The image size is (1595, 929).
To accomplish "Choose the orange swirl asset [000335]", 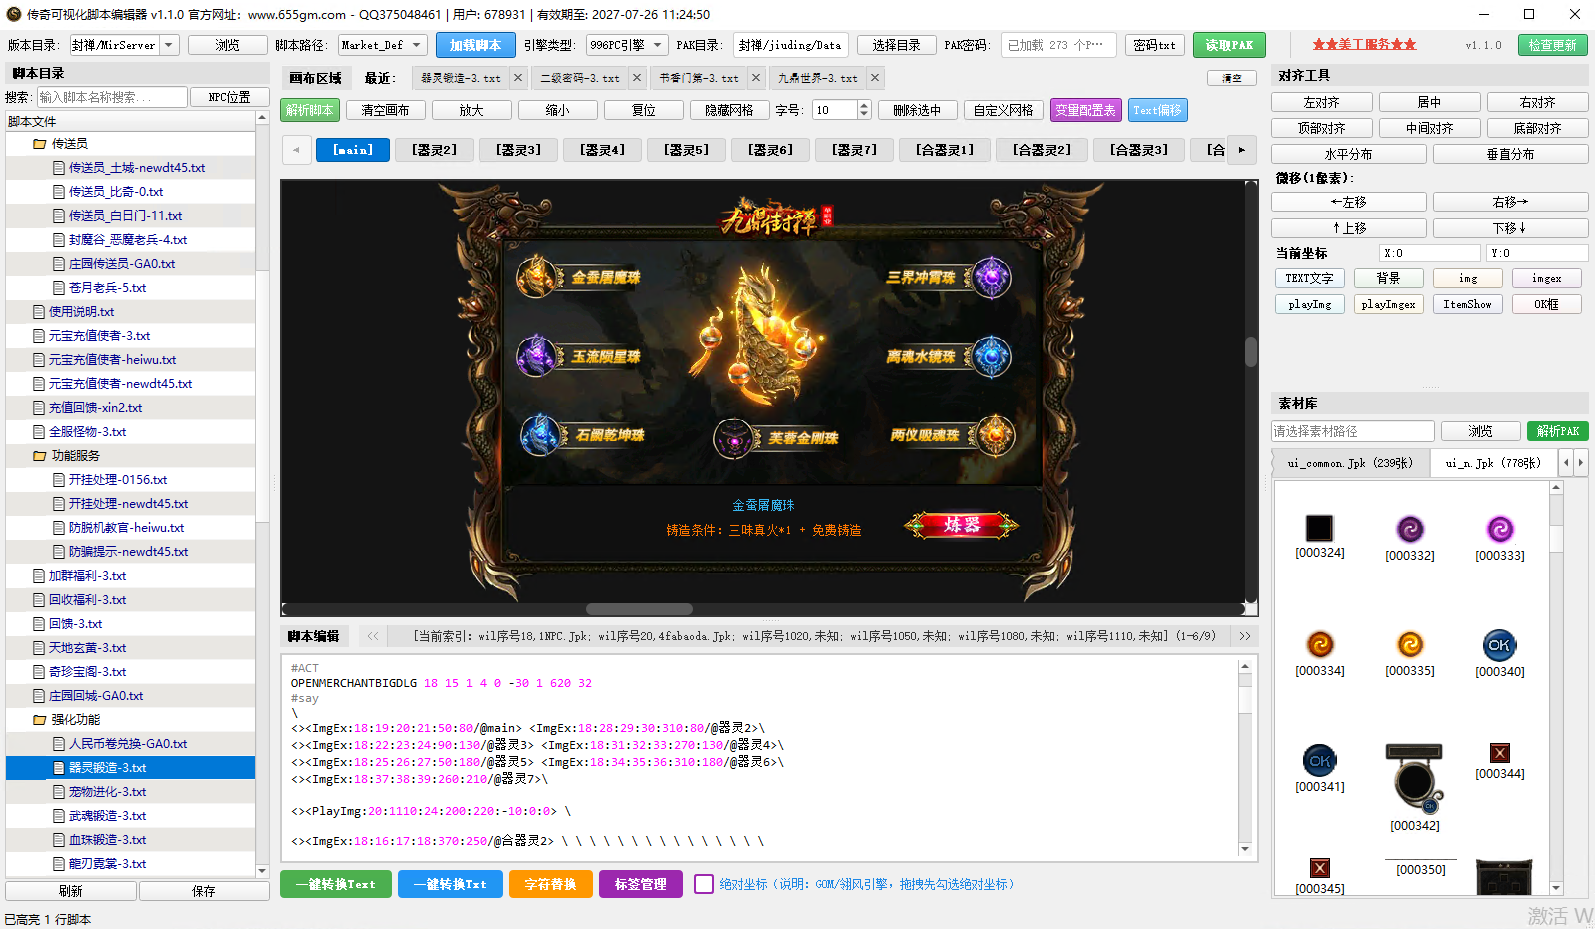I will click(x=1410, y=644).
